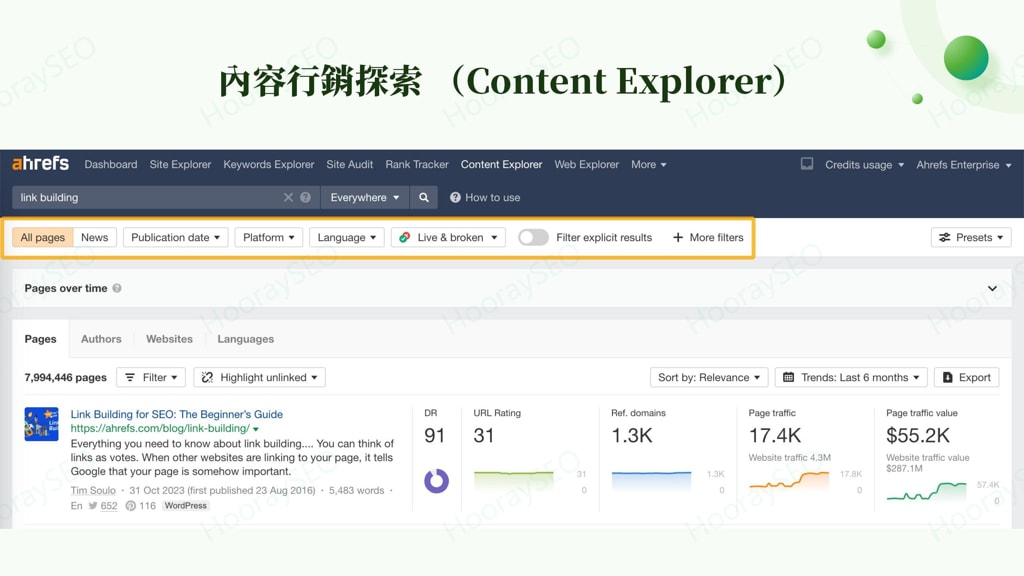Click the Pinterest count icon on the result
Viewport: 1024px width, 576px height.
click(131, 505)
